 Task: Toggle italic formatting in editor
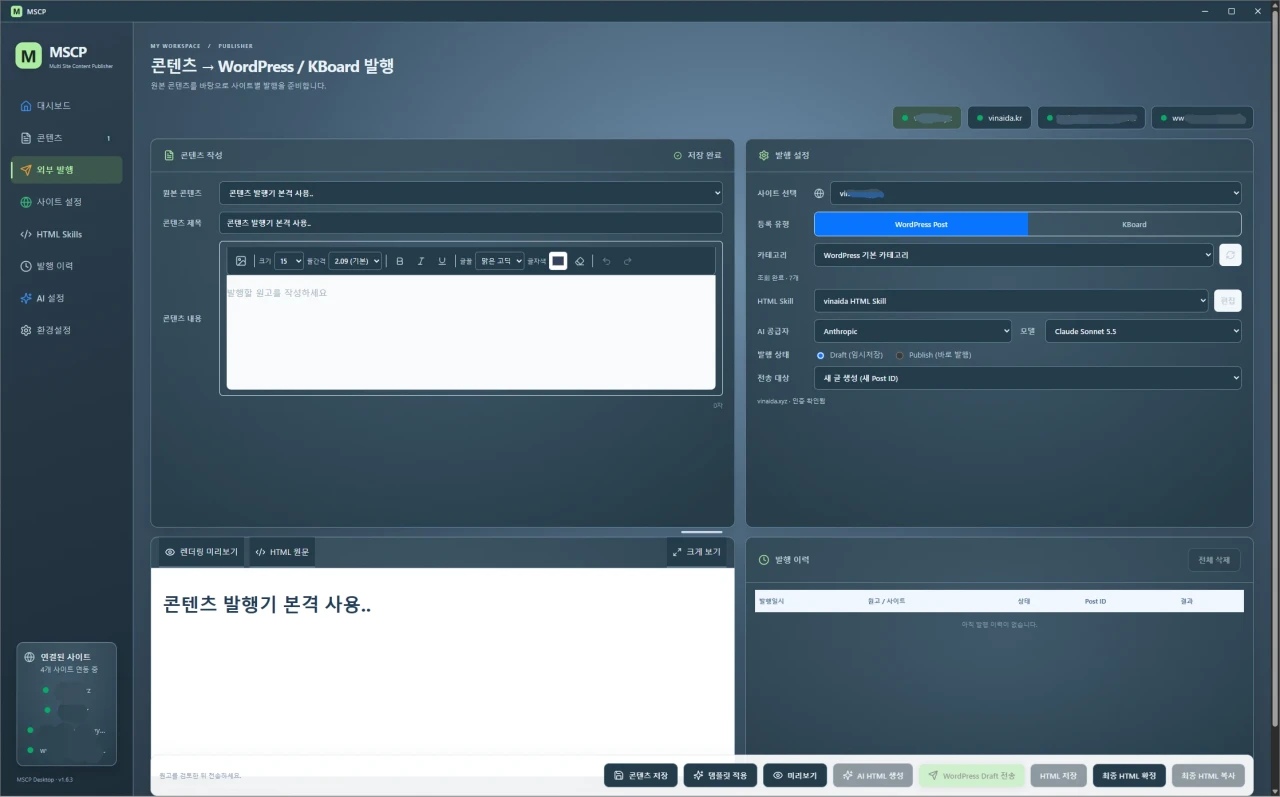421,261
